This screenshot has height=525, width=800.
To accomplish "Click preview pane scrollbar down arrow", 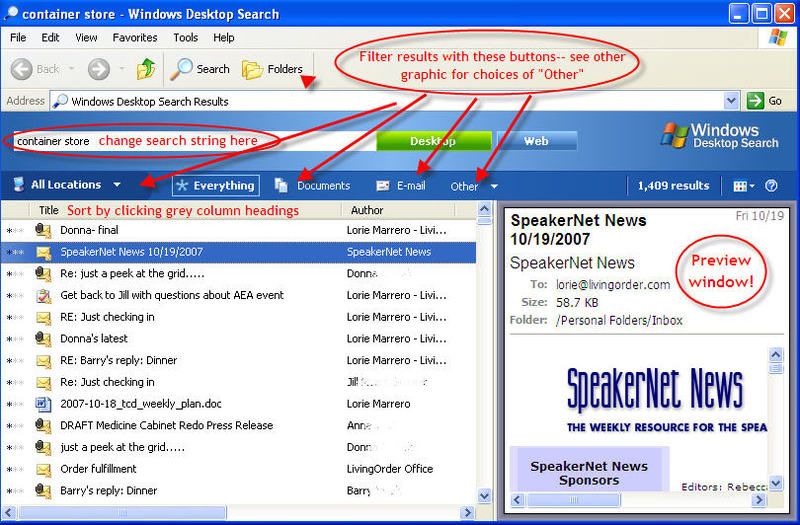I will click(776, 483).
